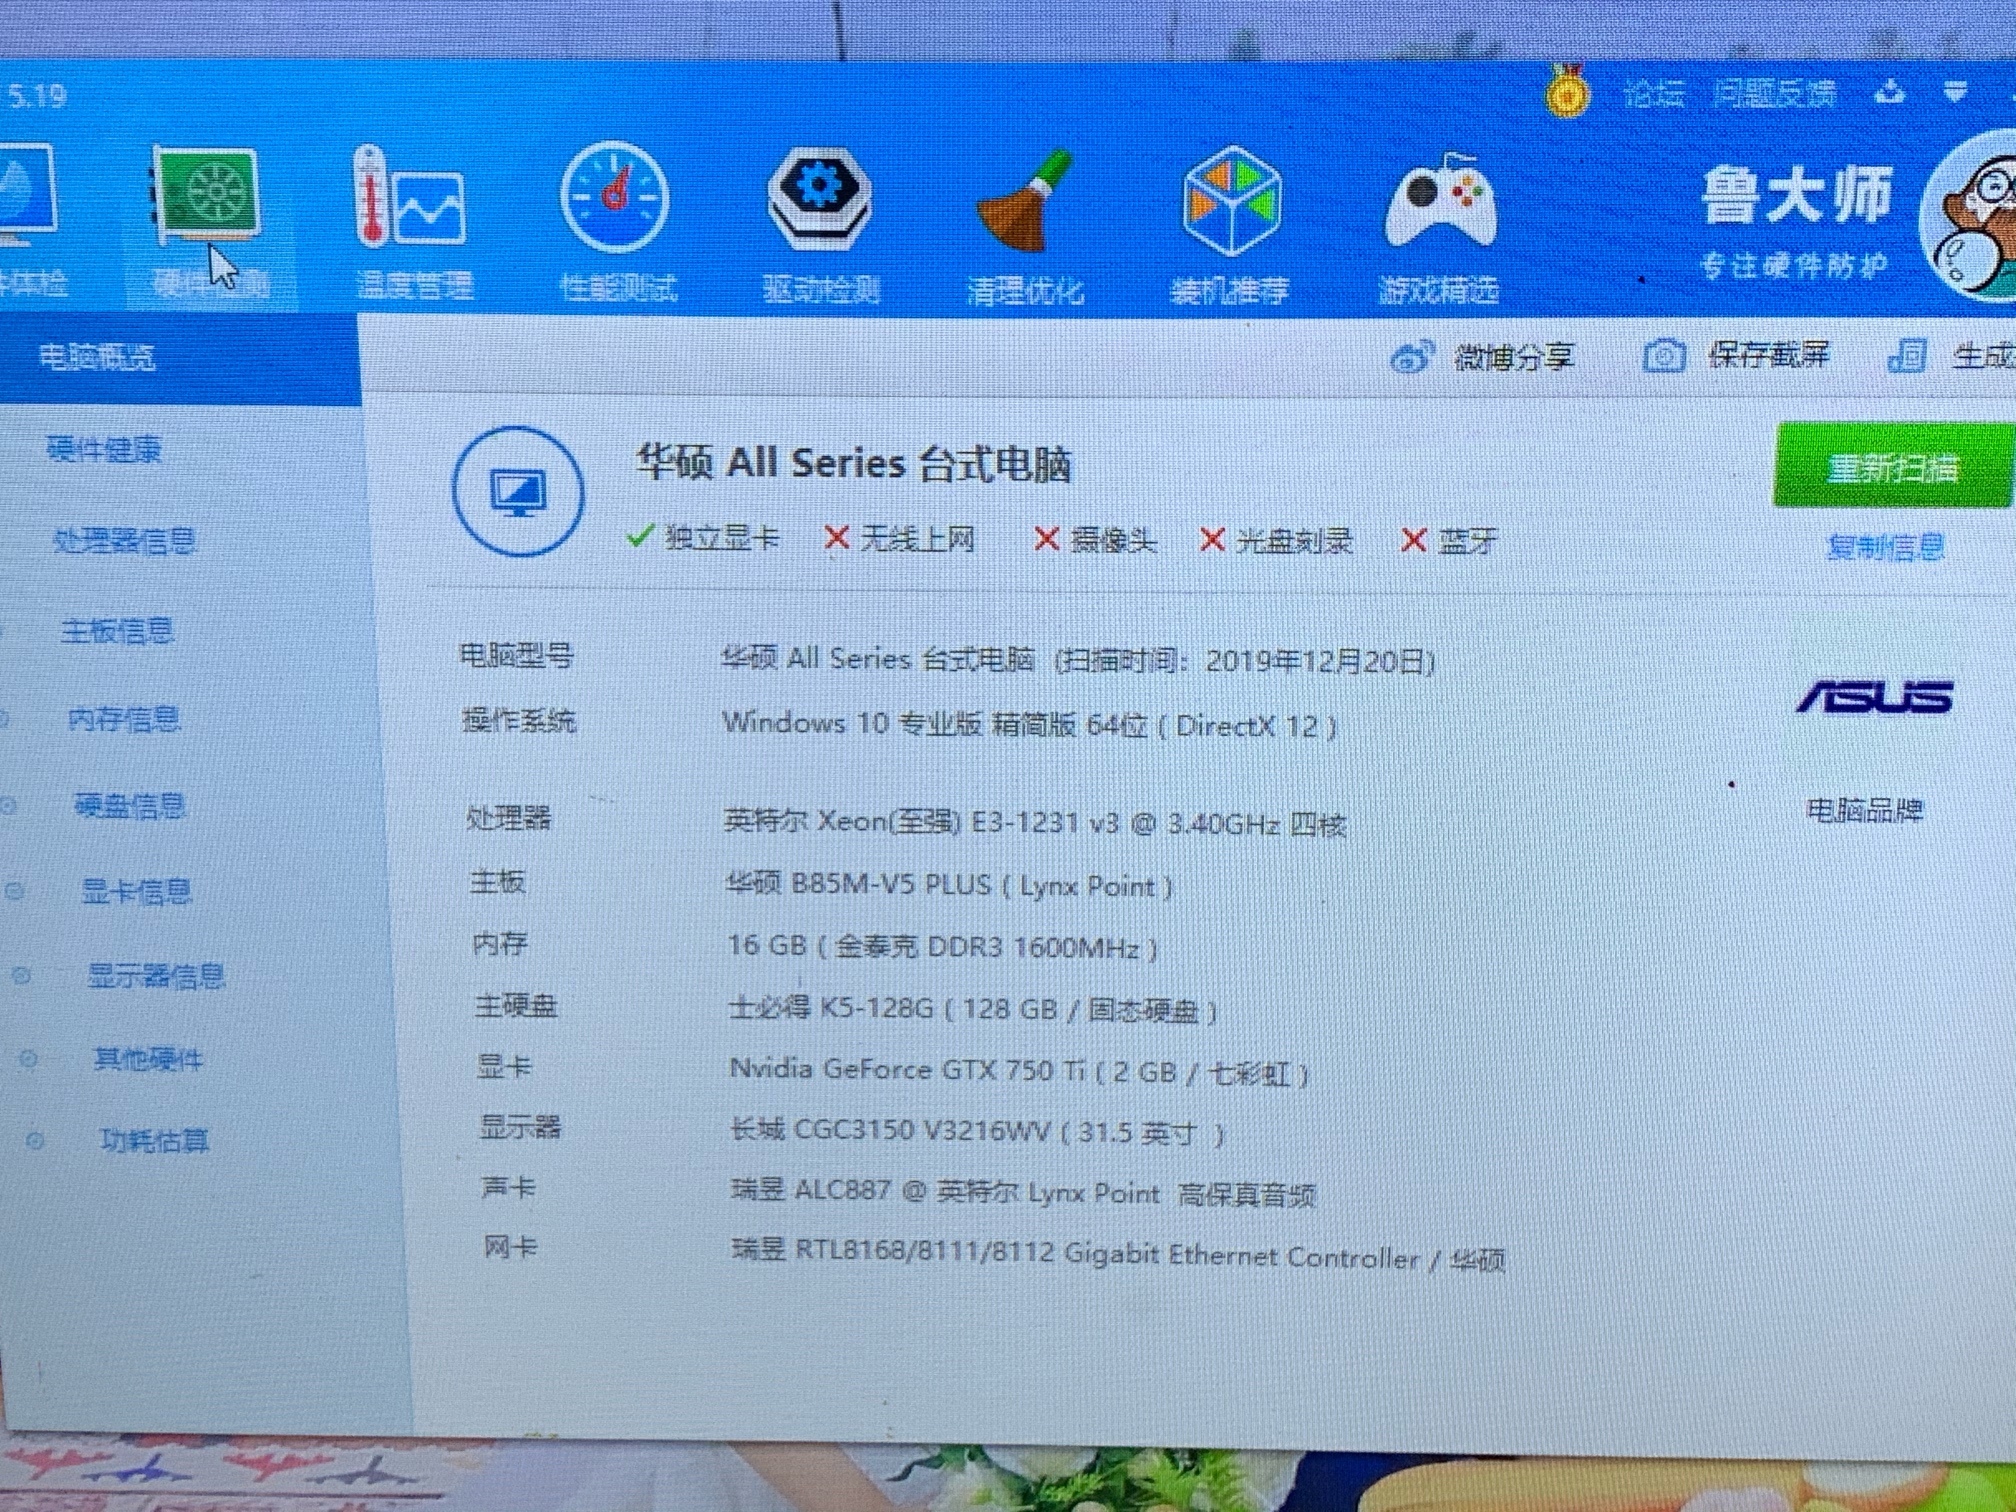Open the 问题反馈 feedback link
The image size is (2016, 1512).
click(x=1774, y=94)
